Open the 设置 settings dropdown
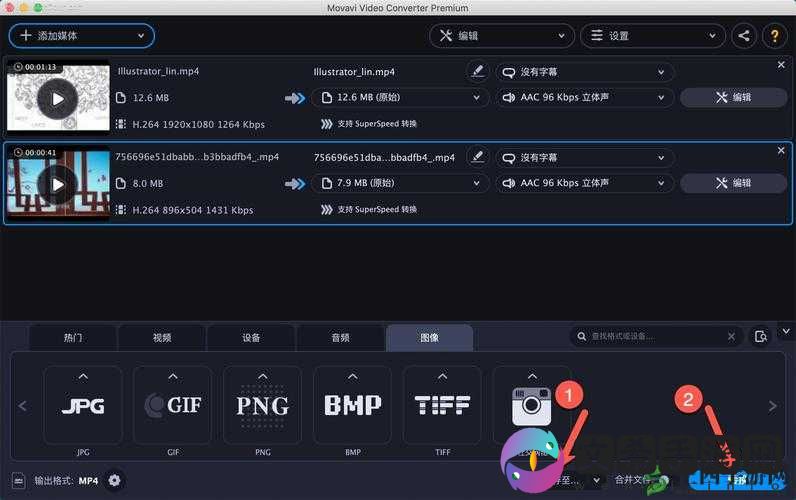The image size is (796, 500). click(653, 36)
